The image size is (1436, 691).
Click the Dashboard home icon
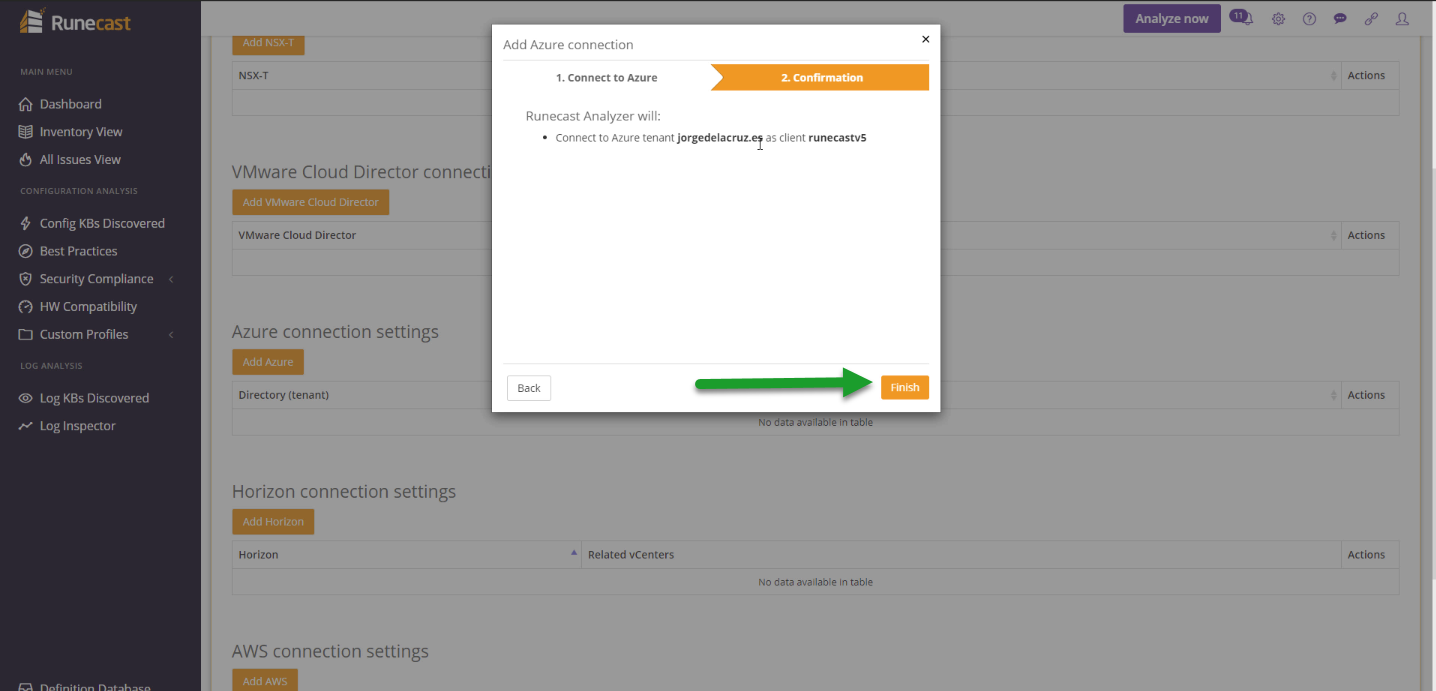point(26,104)
